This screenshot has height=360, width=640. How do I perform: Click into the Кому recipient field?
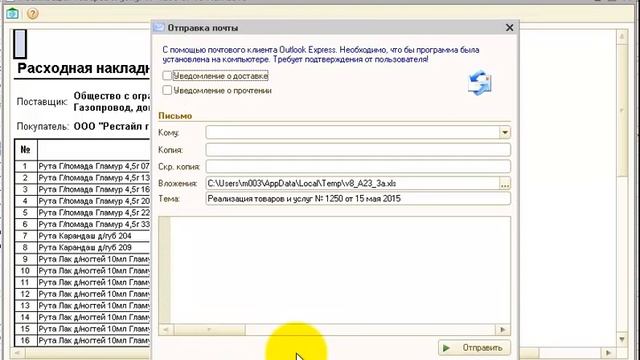click(352, 132)
